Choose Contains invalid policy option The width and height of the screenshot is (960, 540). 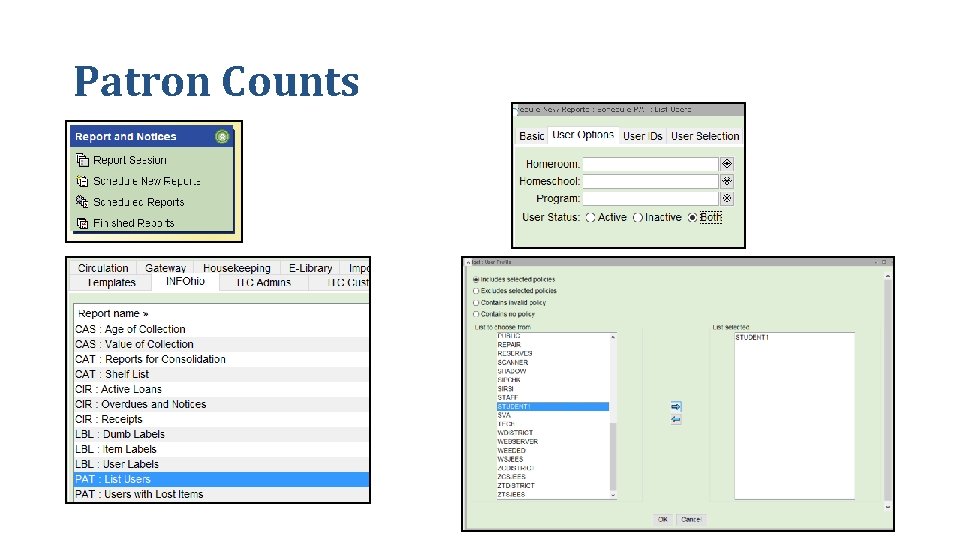476,302
